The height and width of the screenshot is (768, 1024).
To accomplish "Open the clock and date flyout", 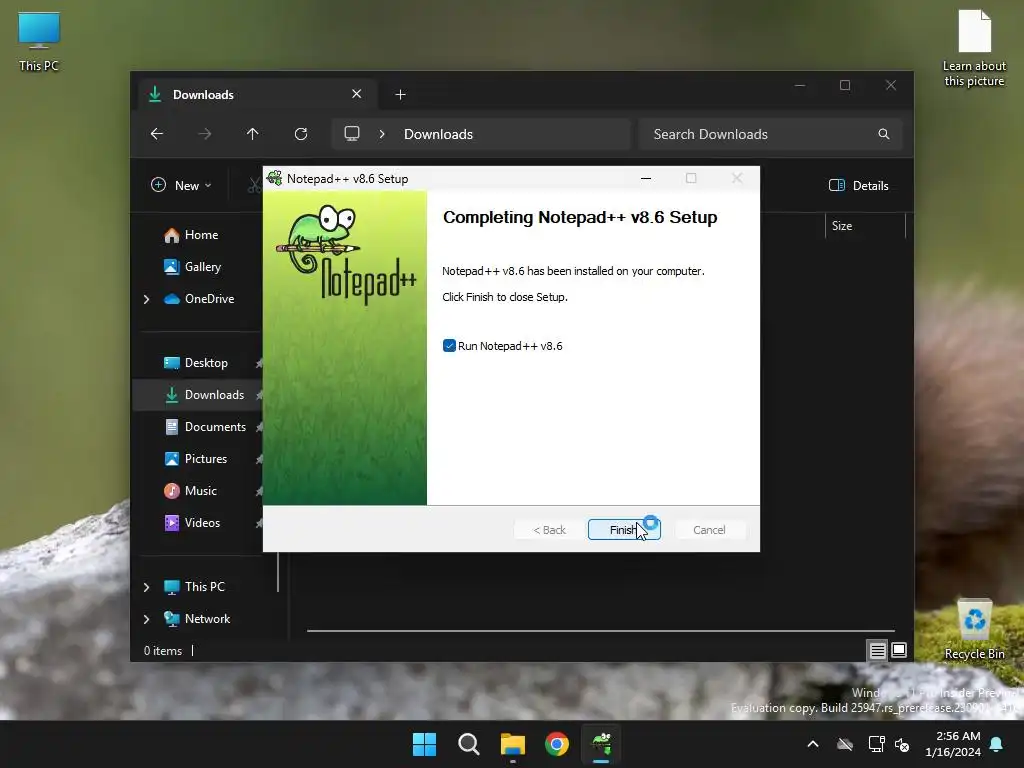I will coord(953,744).
